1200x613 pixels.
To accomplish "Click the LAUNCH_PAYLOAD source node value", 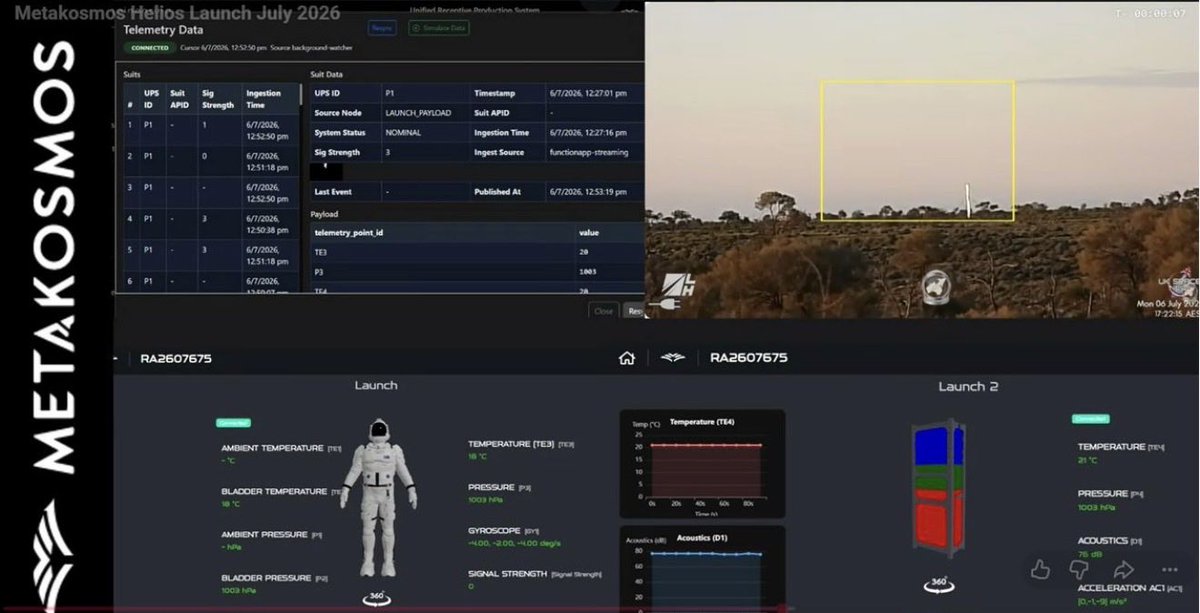I will (418, 113).
